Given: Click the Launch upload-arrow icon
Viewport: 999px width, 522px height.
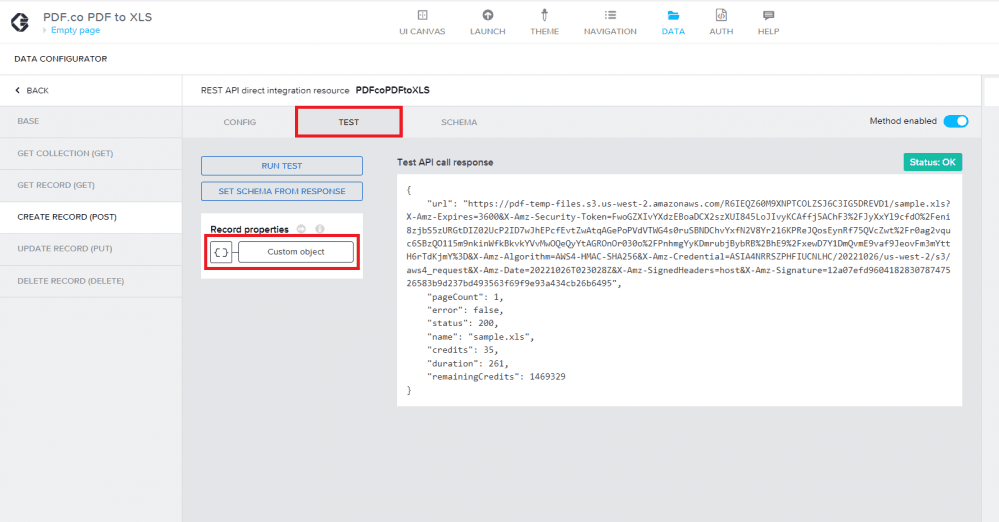Looking at the screenshot, I should click(x=487, y=15).
